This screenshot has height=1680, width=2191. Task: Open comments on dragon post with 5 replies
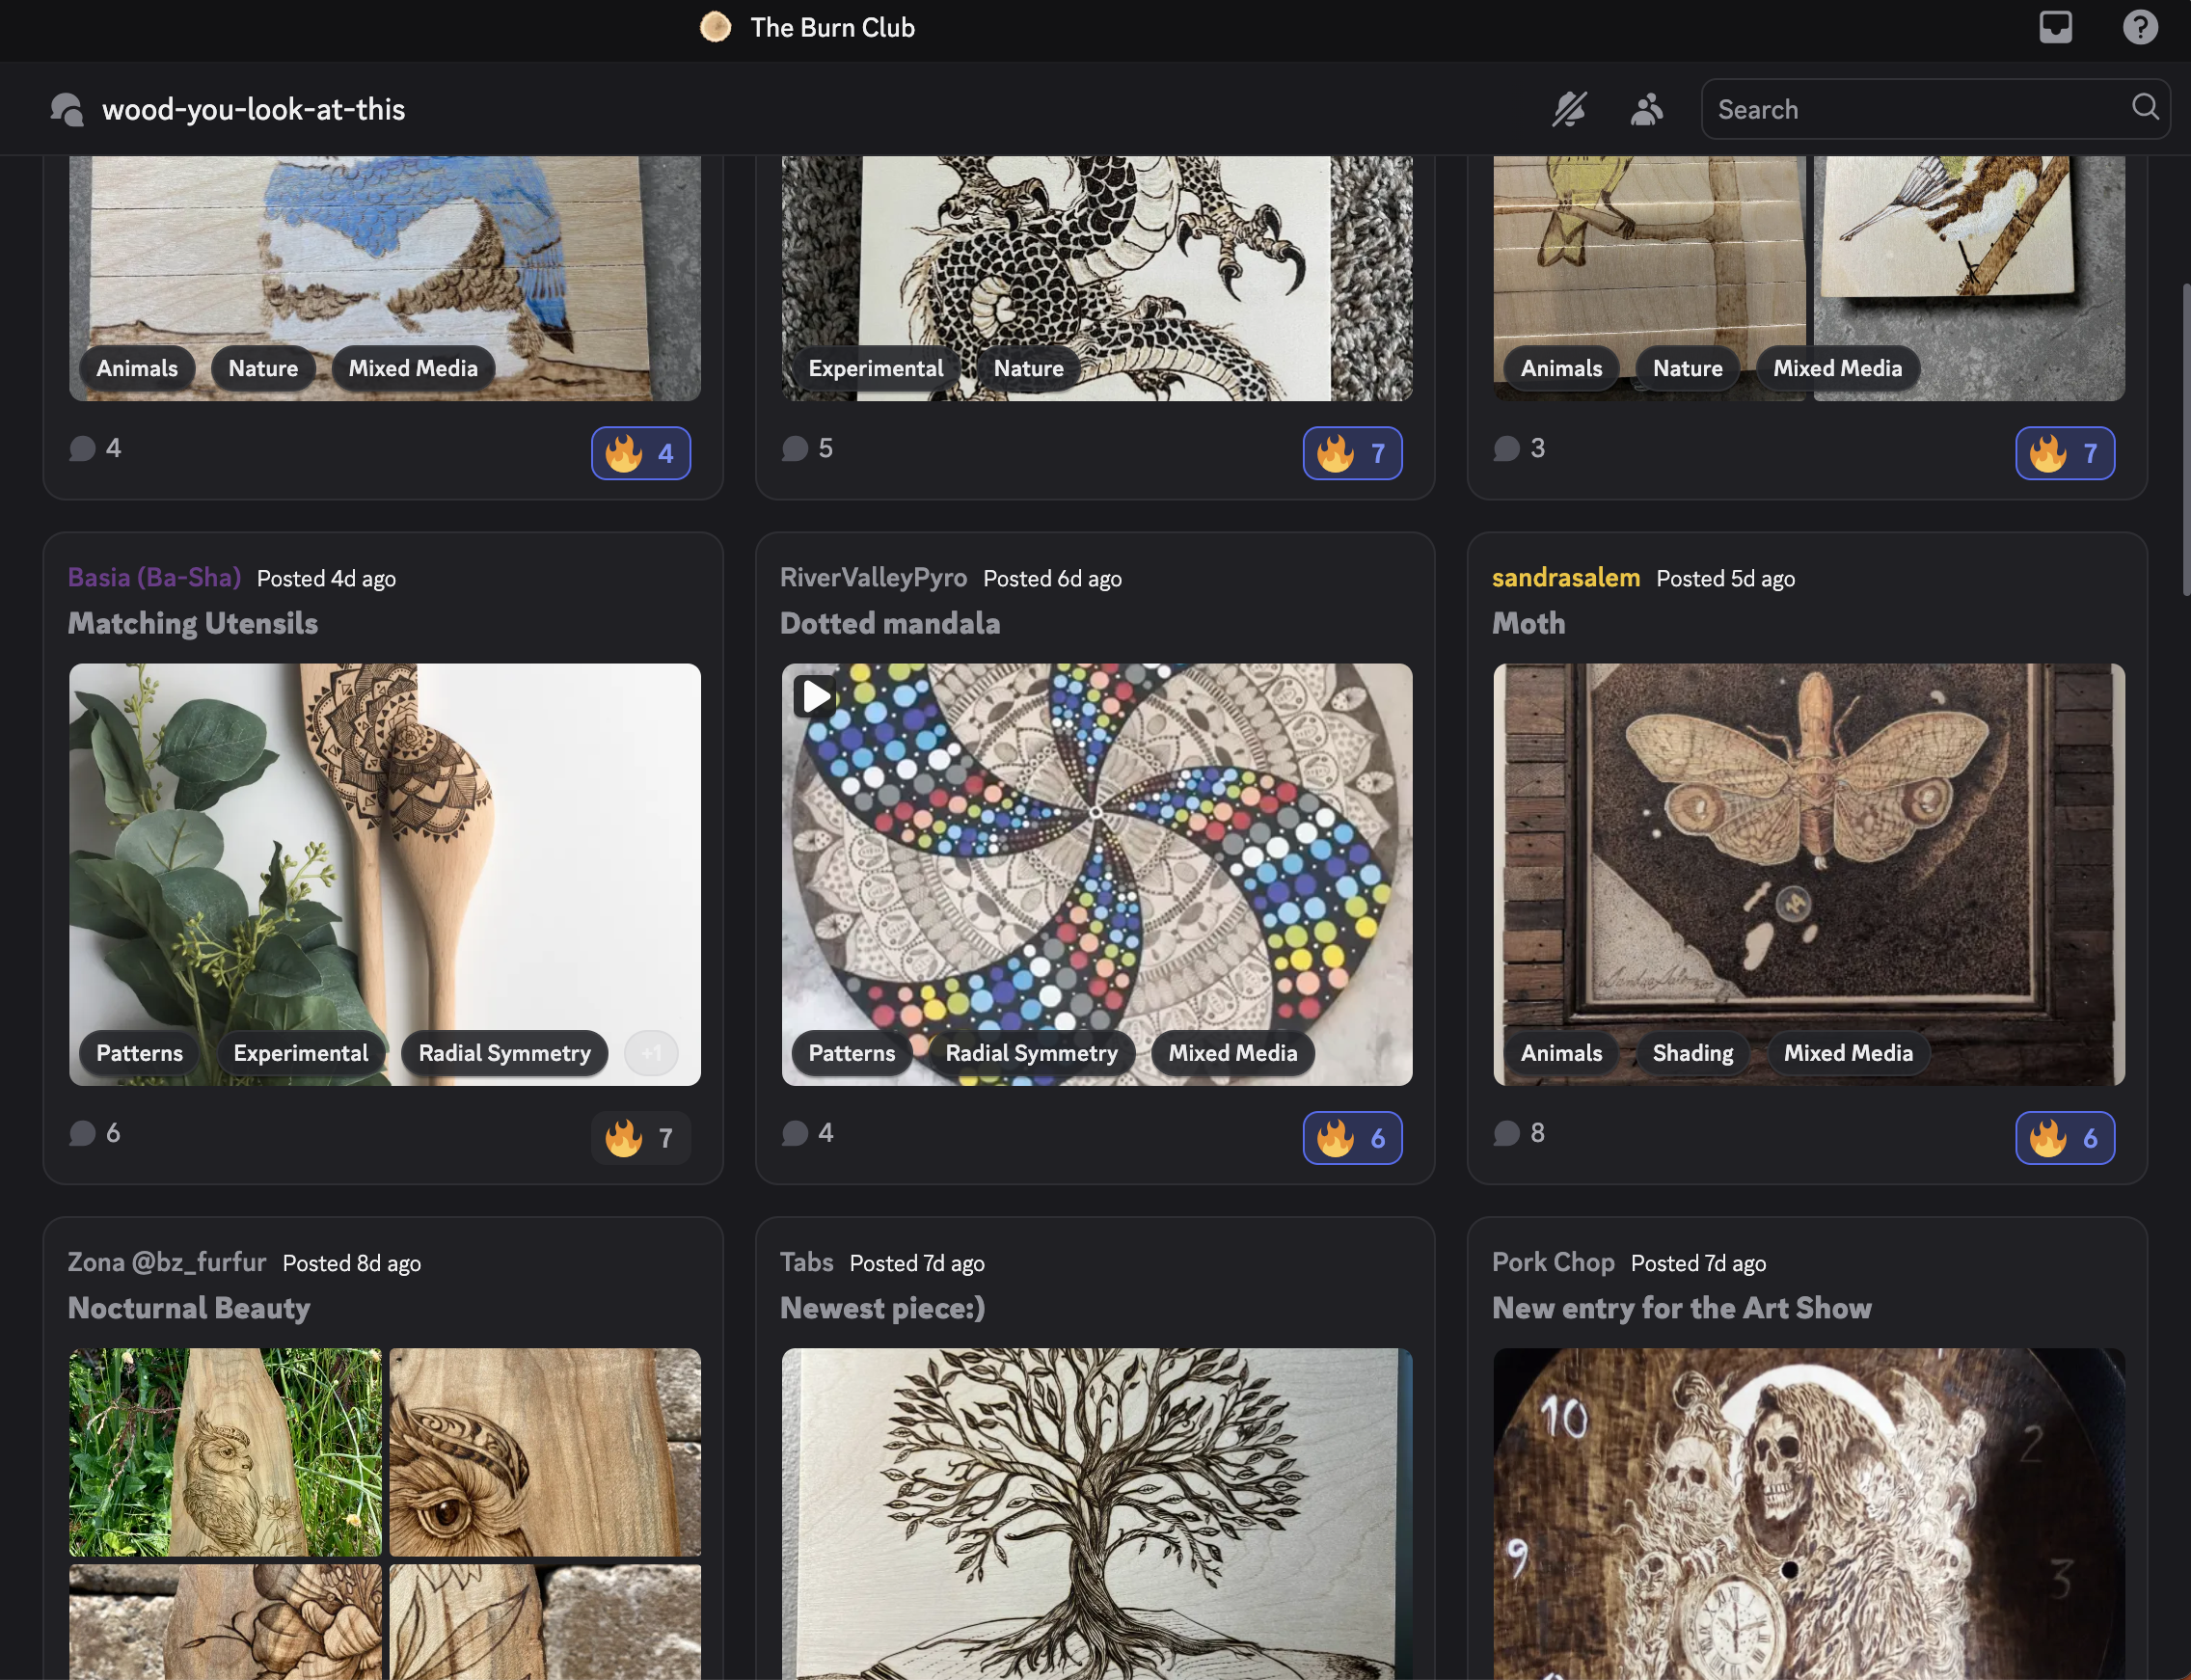tap(807, 448)
